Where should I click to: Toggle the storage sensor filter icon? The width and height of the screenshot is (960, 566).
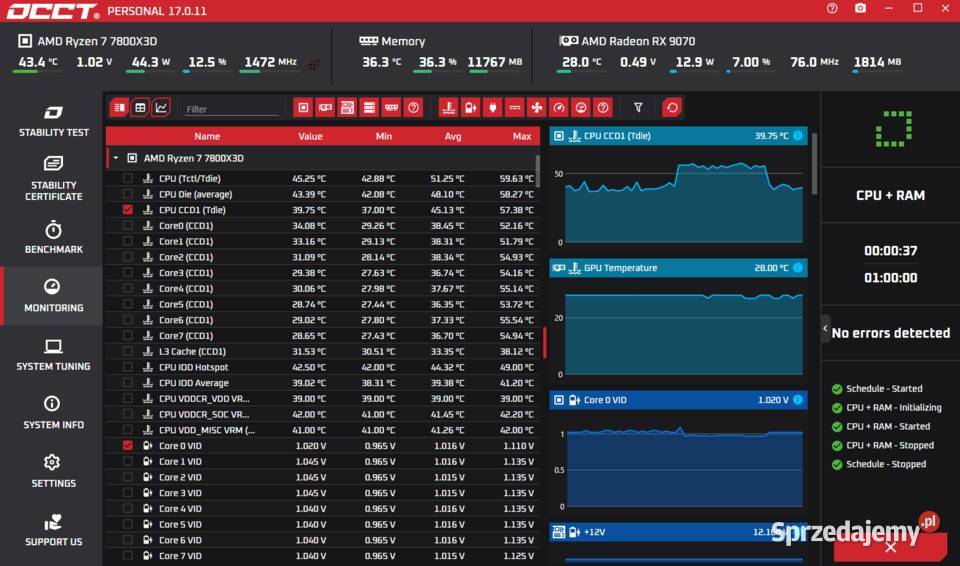[369, 108]
